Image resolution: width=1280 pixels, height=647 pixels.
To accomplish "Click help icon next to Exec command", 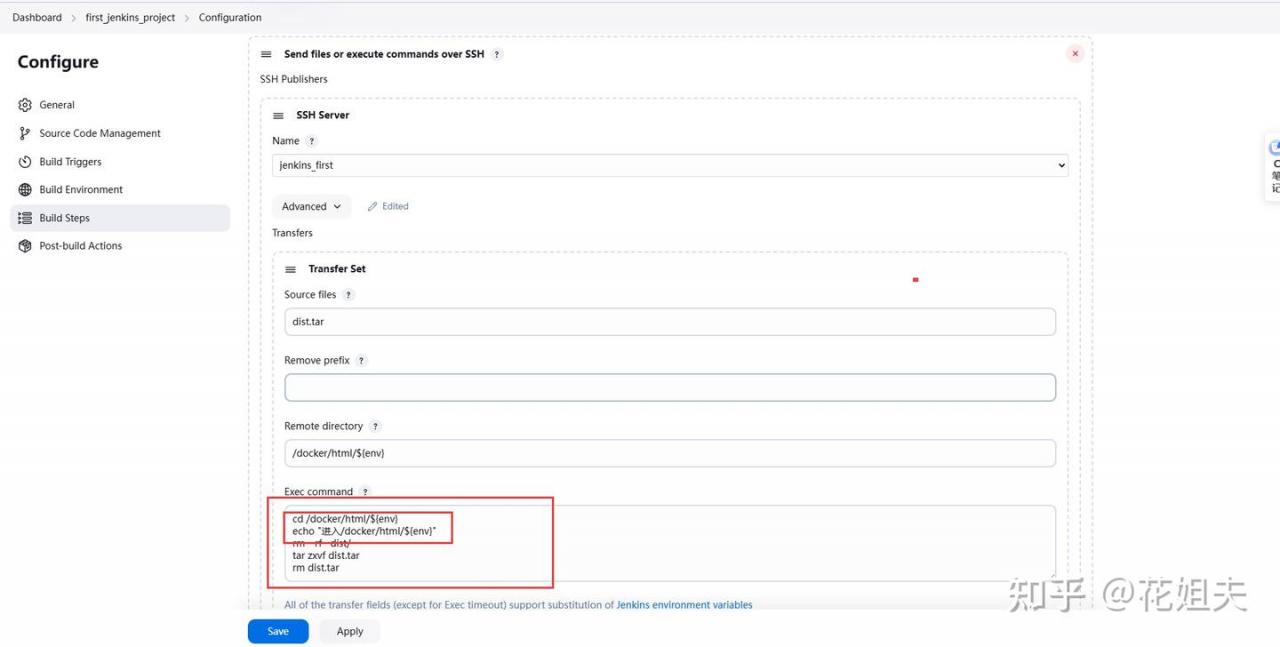I will pos(365,492).
